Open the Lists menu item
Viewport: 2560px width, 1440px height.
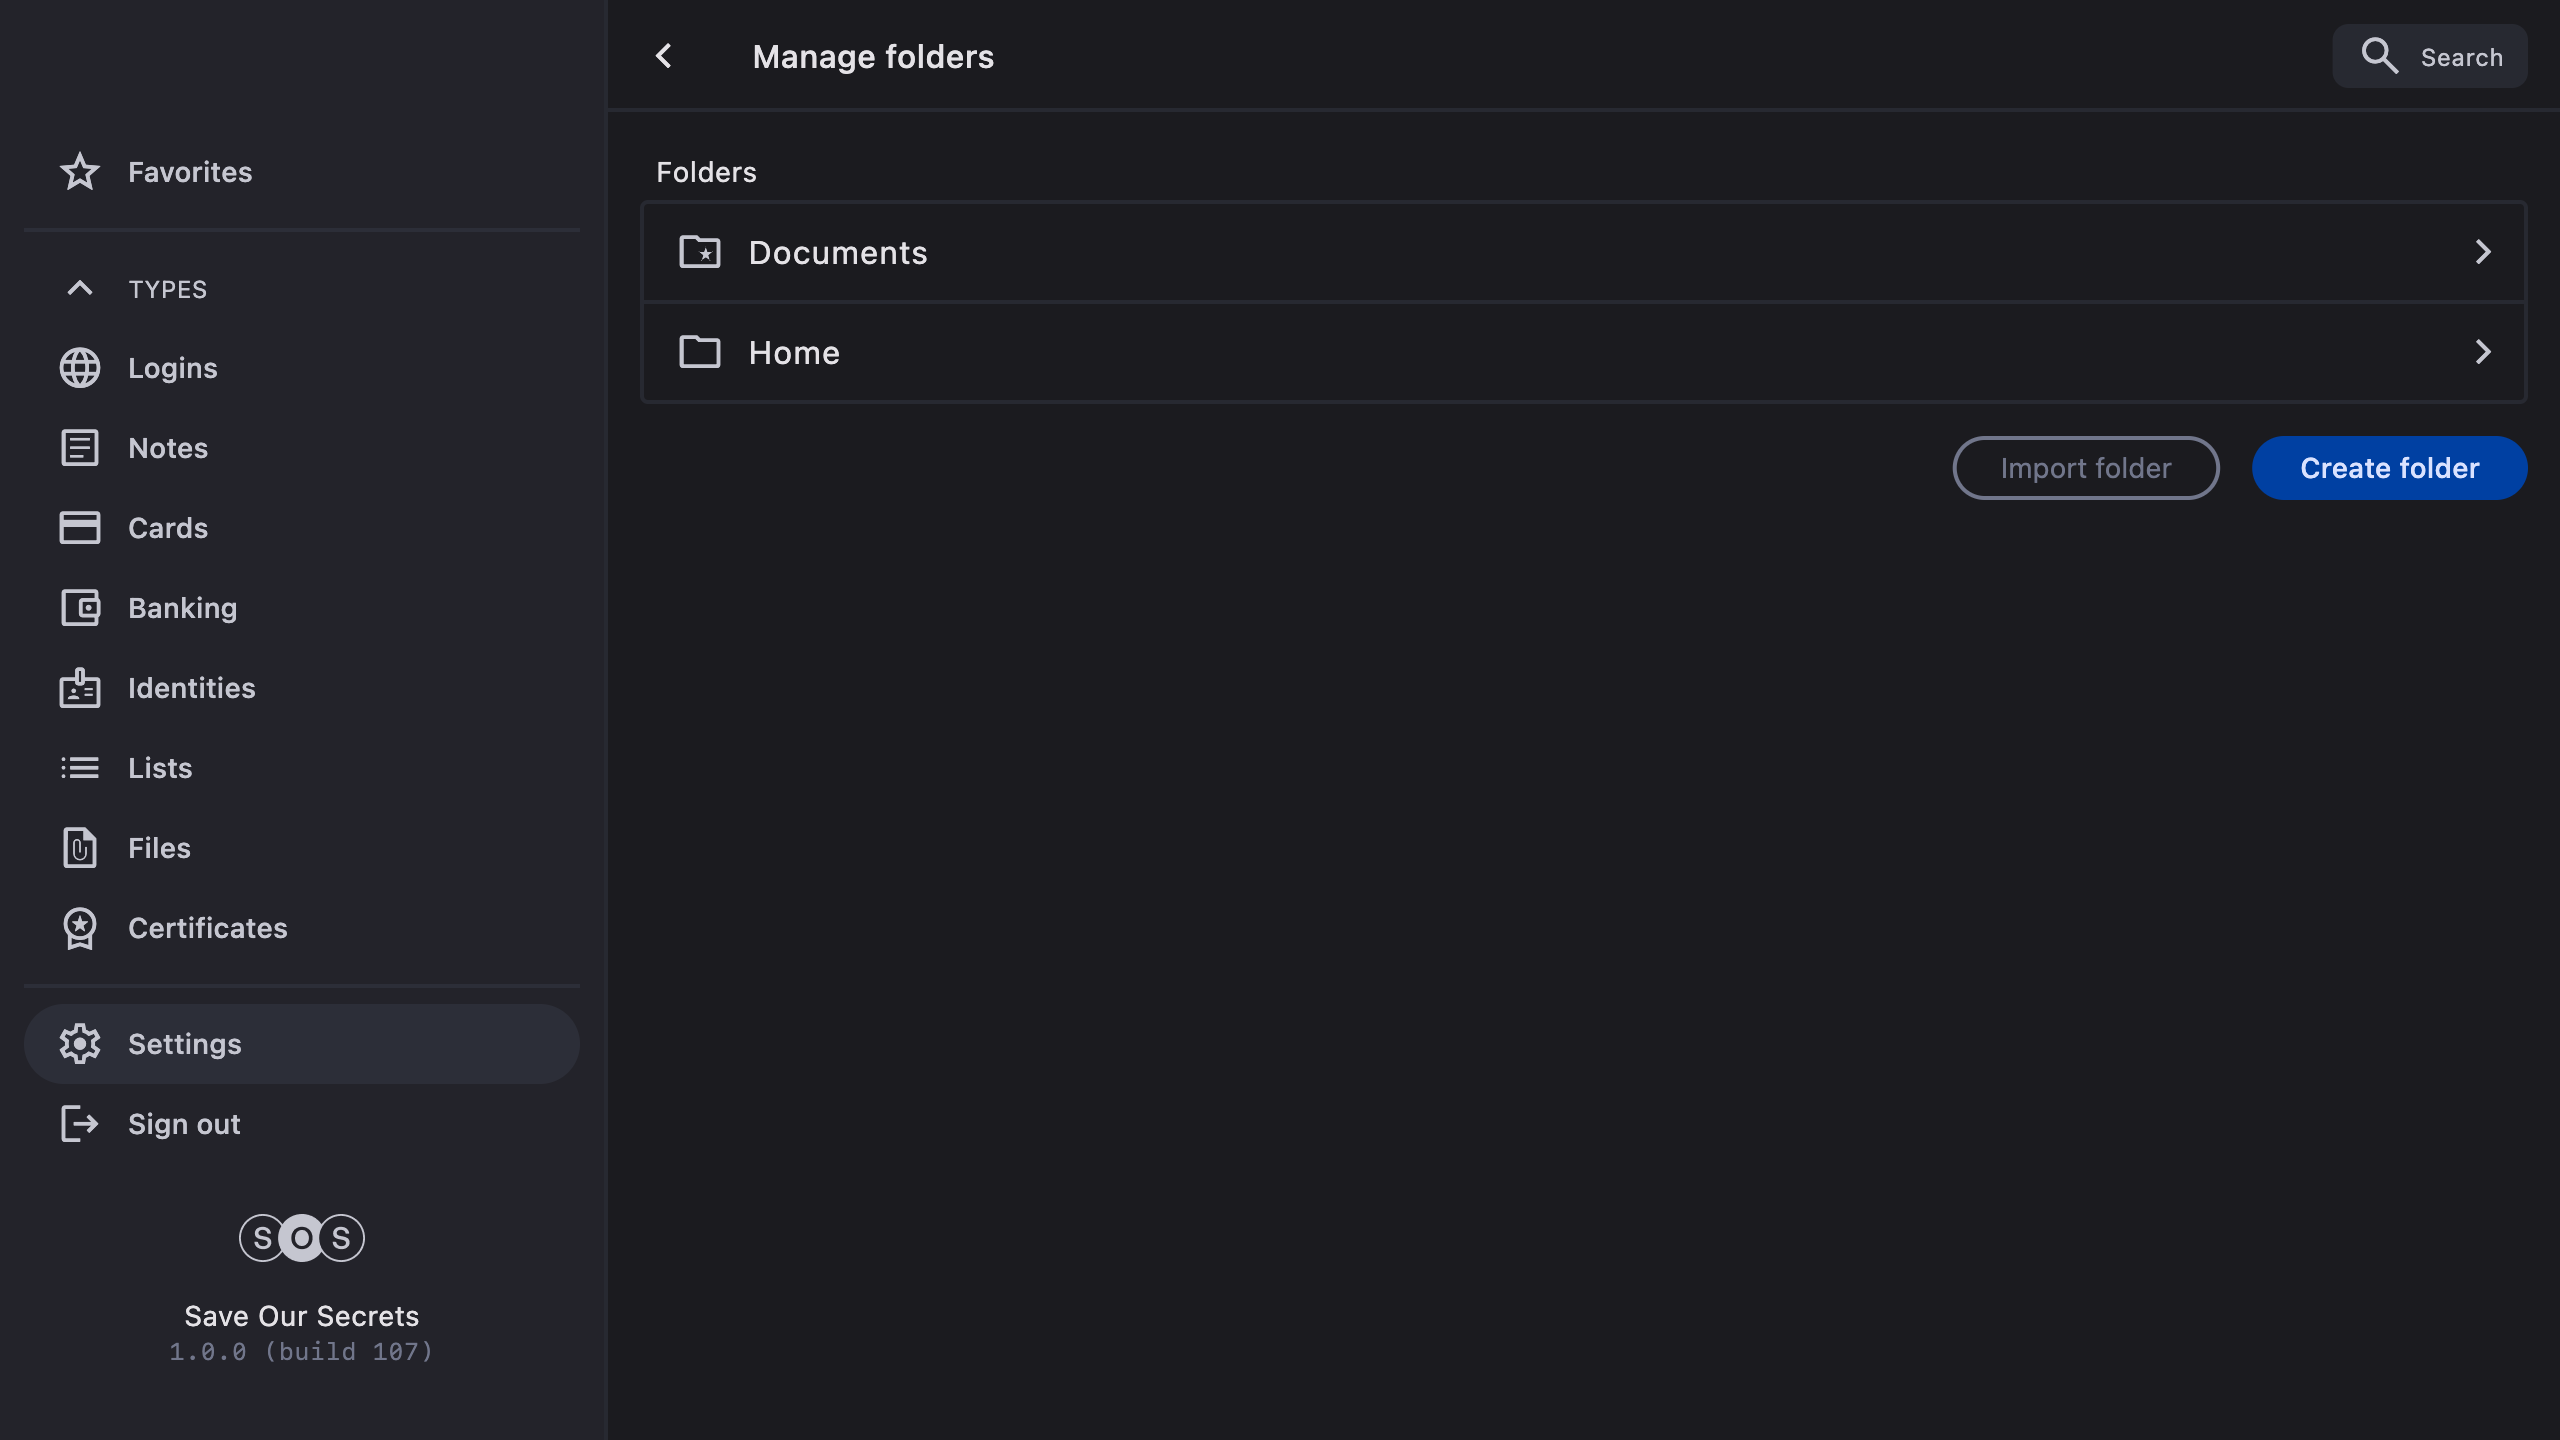pos(160,768)
